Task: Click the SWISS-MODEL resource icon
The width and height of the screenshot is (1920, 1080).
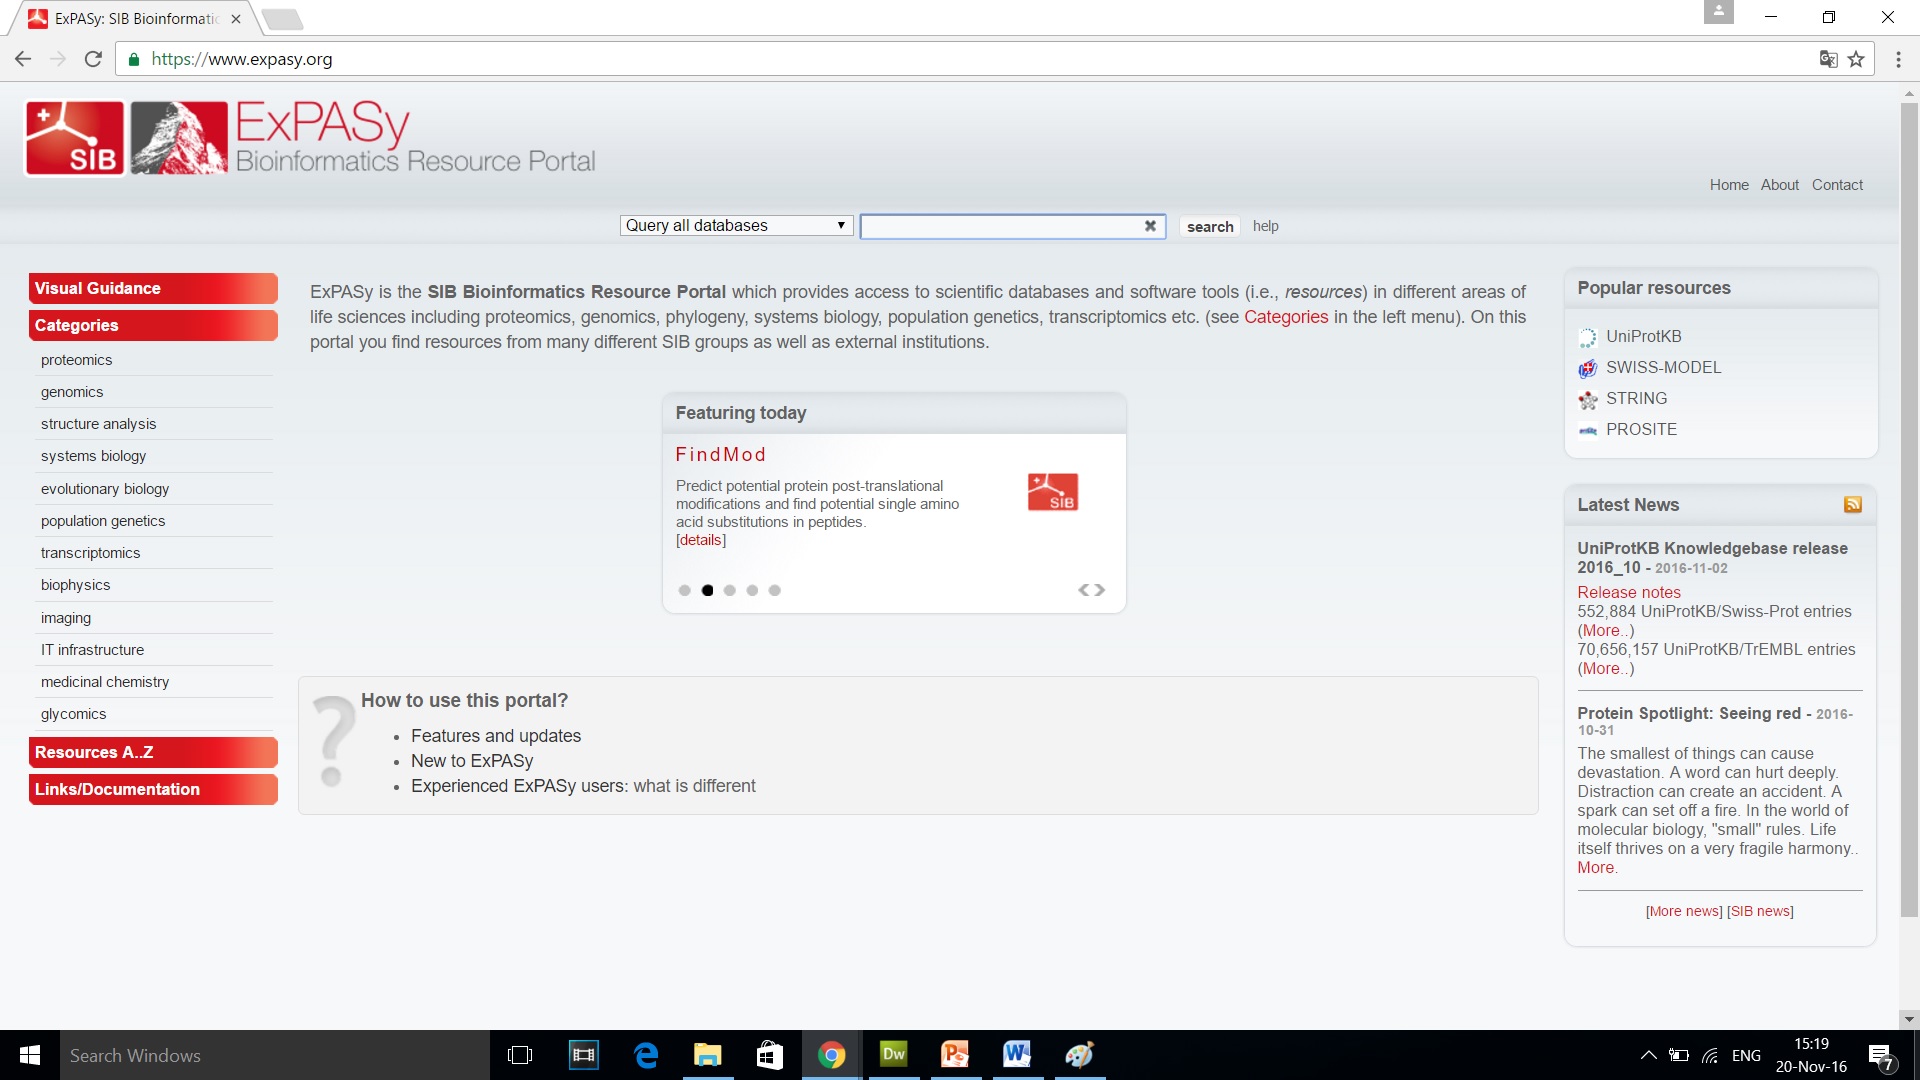Action: tap(1588, 368)
